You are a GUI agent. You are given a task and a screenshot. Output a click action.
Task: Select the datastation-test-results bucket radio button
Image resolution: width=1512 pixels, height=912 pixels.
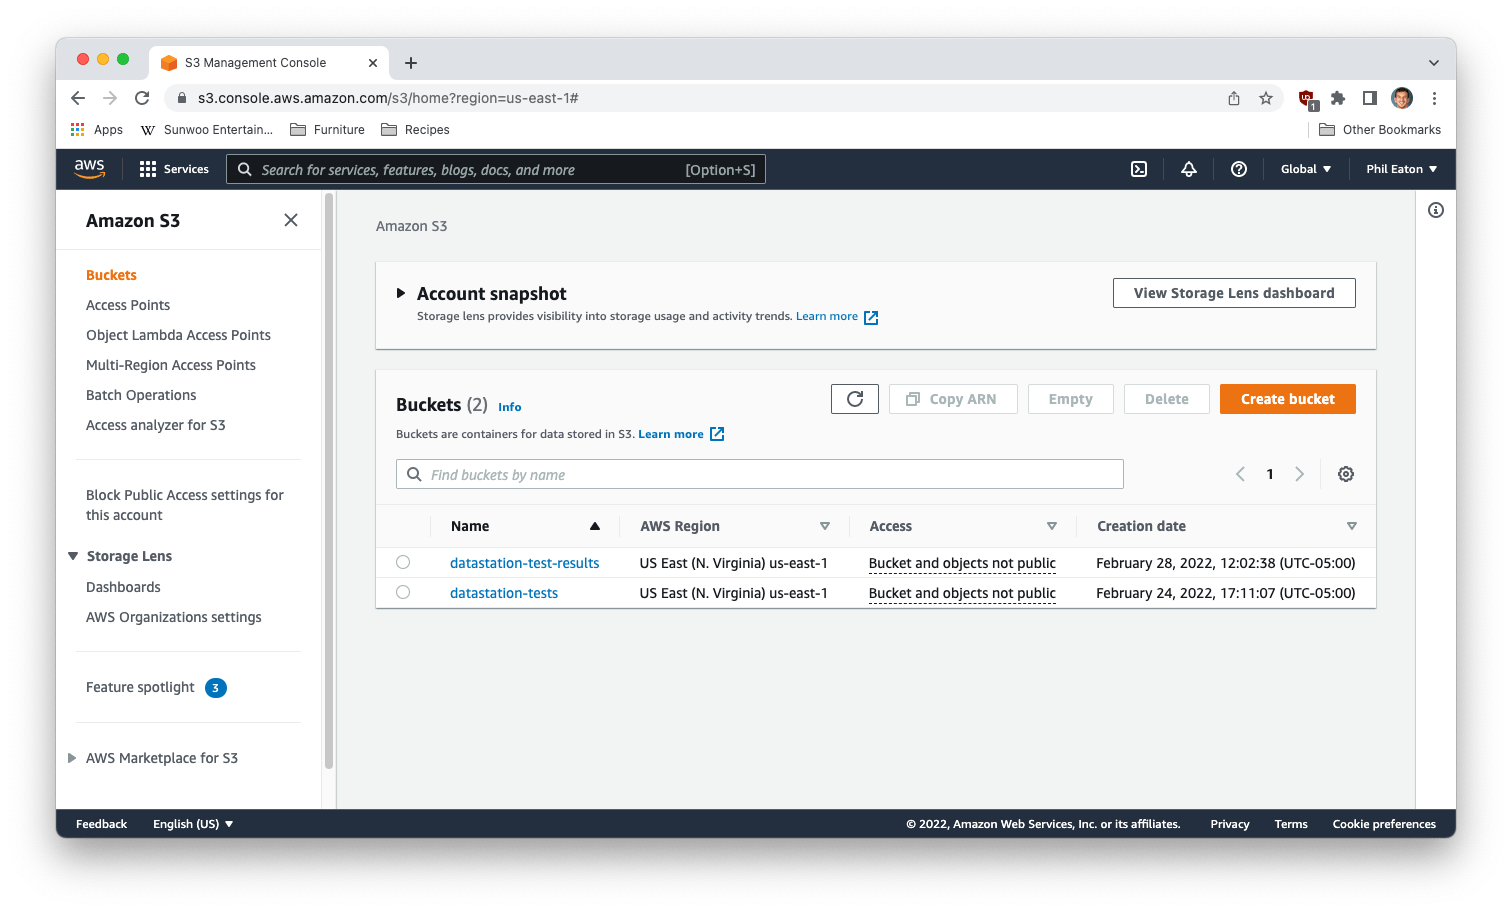coord(403,562)
